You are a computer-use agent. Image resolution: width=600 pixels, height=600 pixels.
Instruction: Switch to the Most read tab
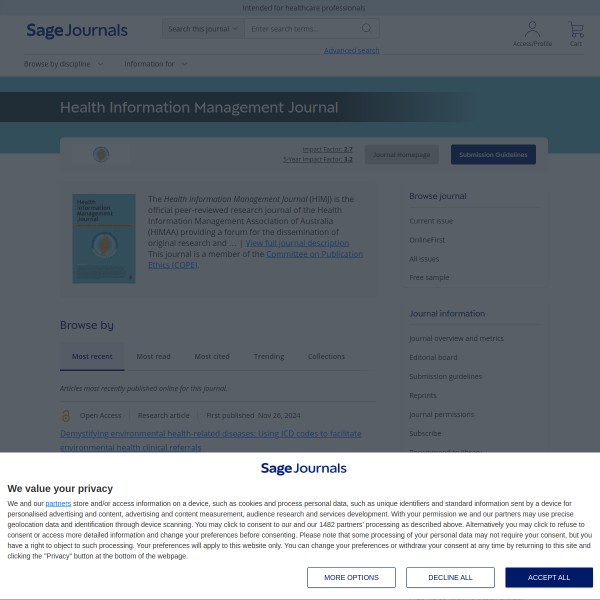point(153,356)
